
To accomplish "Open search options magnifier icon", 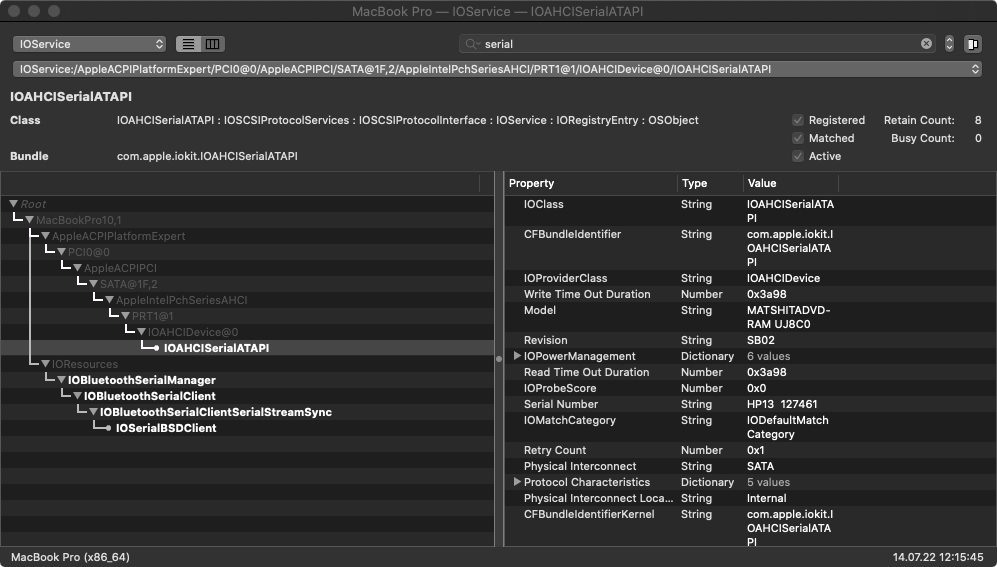I will [472, 44].
